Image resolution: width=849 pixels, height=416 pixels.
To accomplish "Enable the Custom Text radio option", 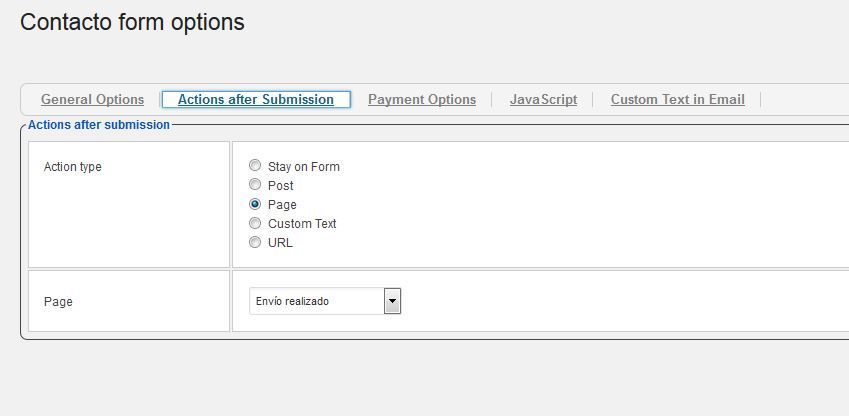I will coord(254,223).
